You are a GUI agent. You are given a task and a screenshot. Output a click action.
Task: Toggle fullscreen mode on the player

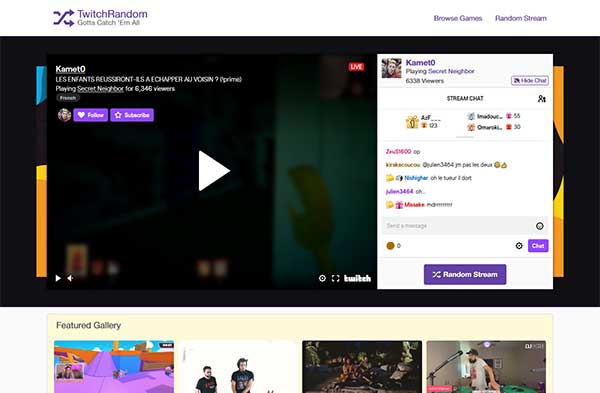point(336,278)
